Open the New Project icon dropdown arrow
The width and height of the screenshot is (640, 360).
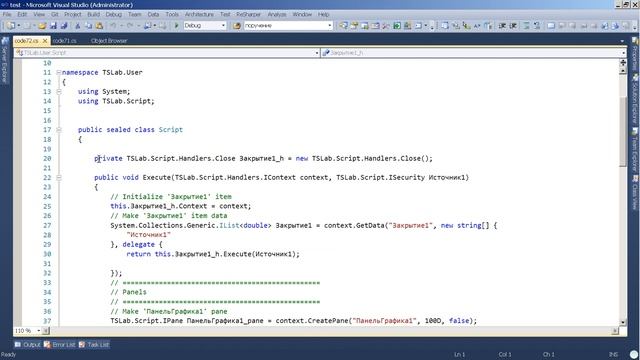18,25
